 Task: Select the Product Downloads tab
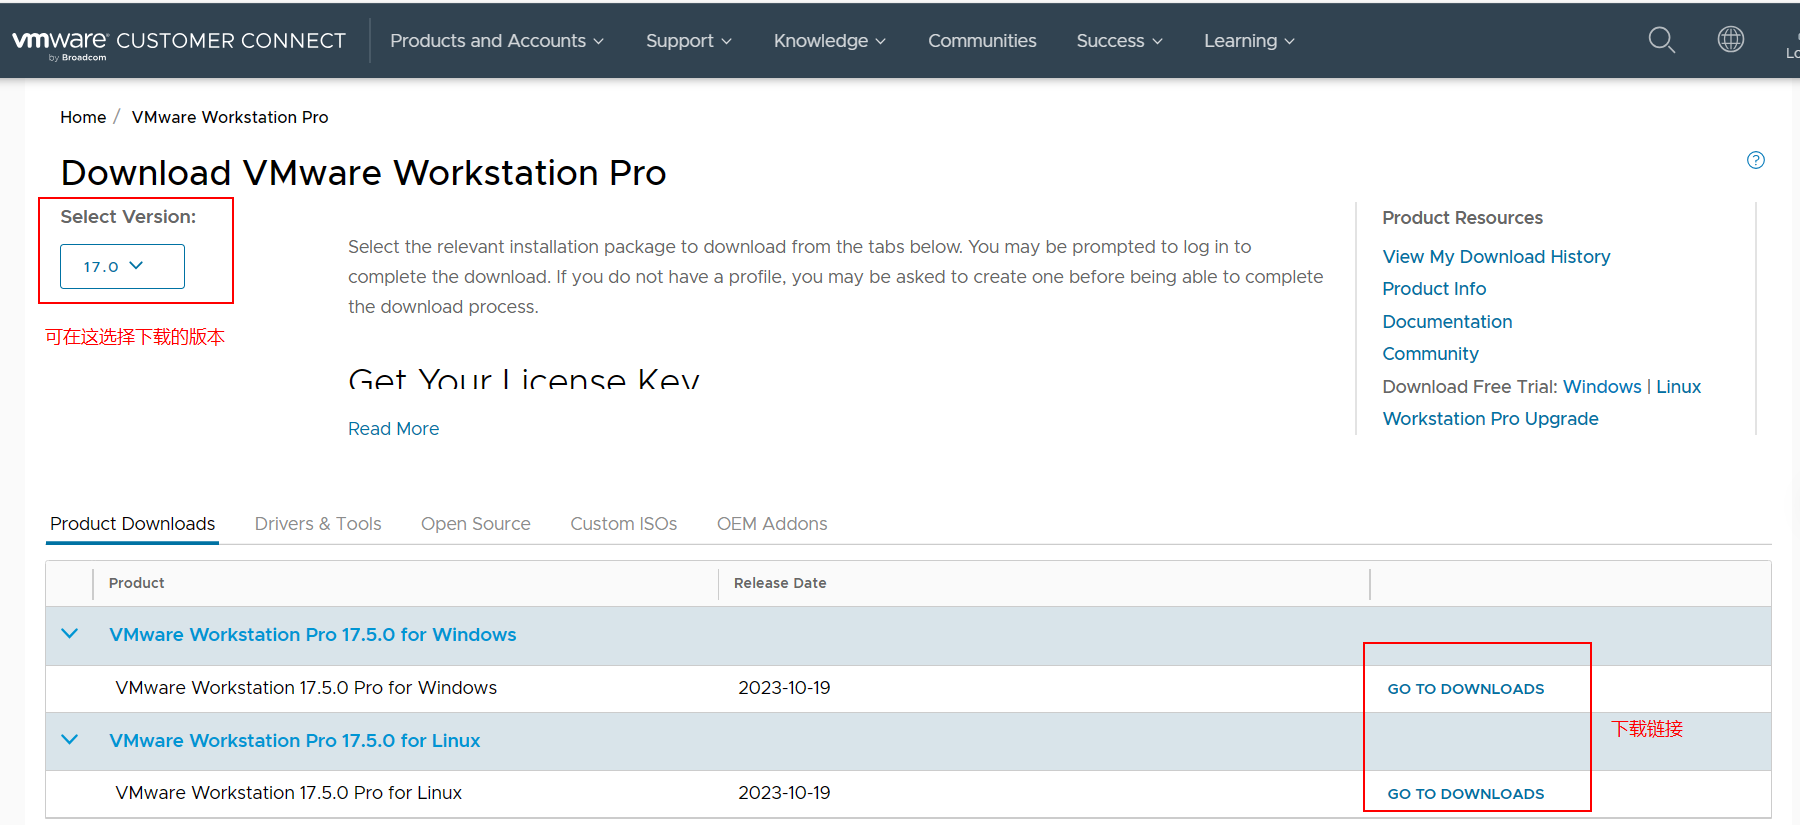pos(132,524)
